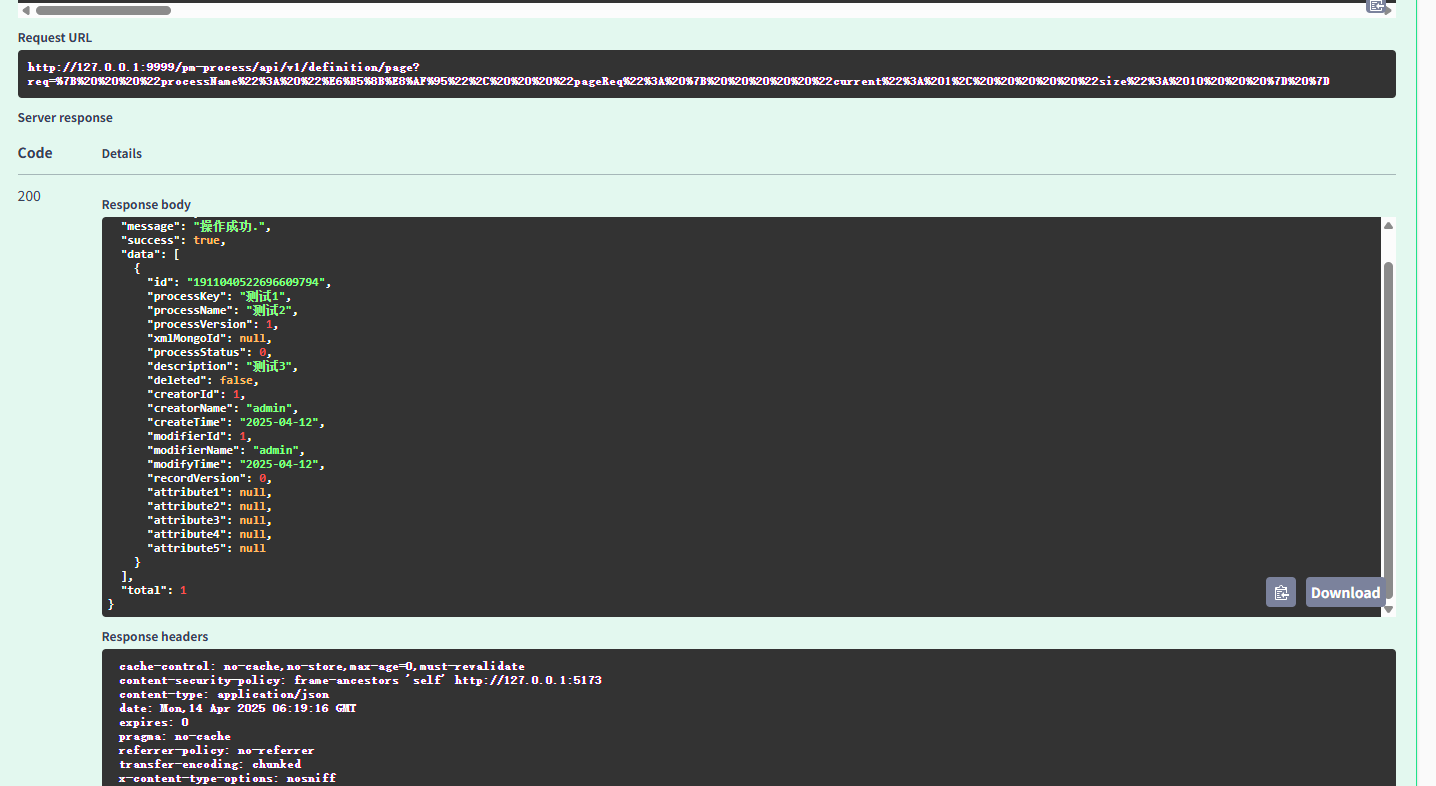1436x786 pixels.
Task: Click the small gray arrow next to copy URL icon
Action: pos(1388,11)
